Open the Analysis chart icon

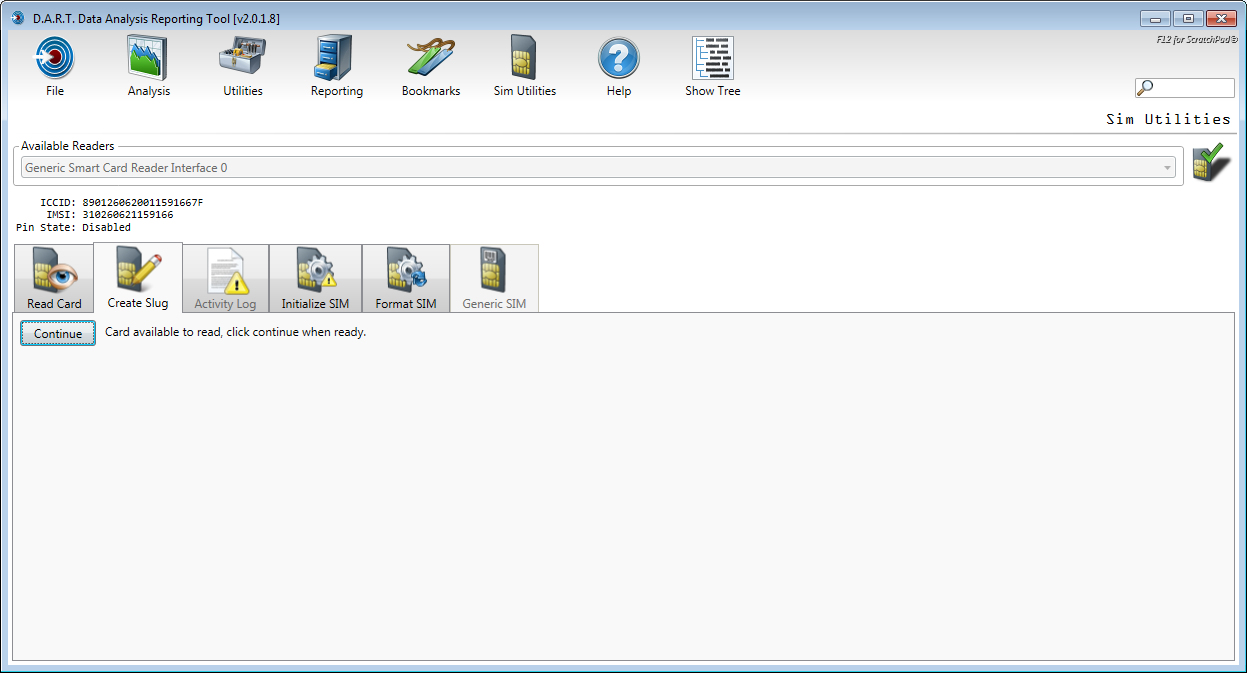(x=148, y=58)
